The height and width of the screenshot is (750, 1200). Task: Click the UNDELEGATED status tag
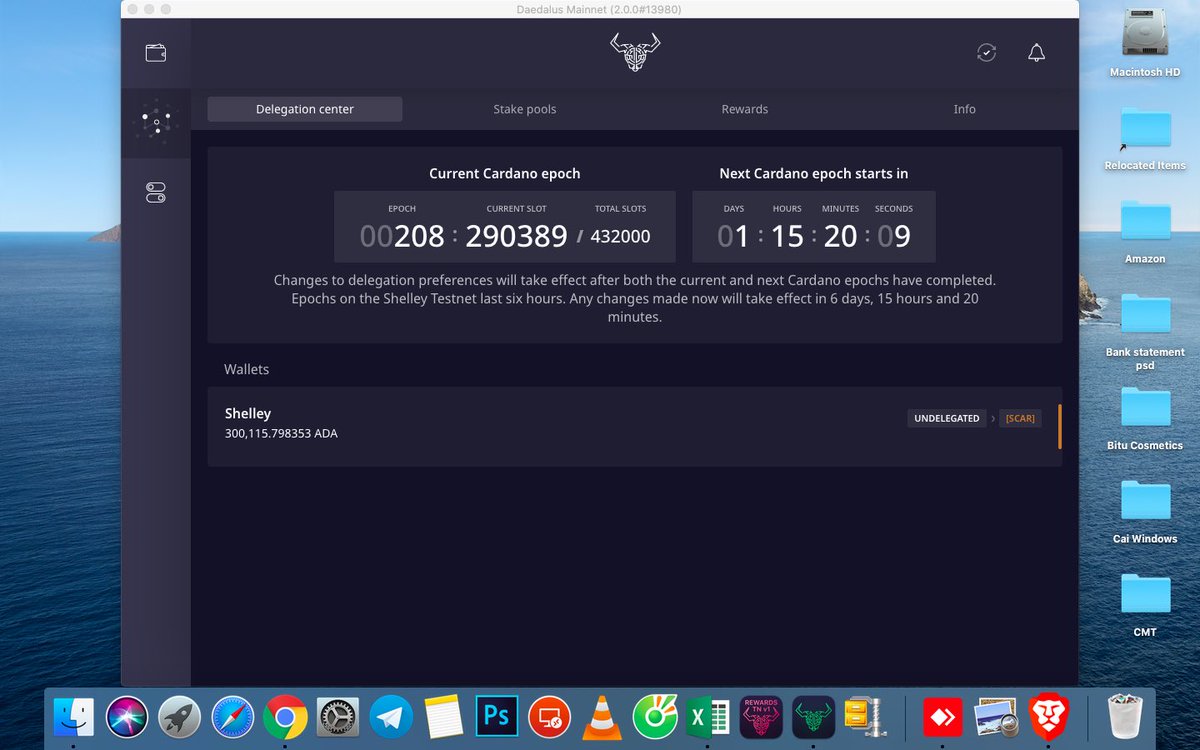[947, 418]
